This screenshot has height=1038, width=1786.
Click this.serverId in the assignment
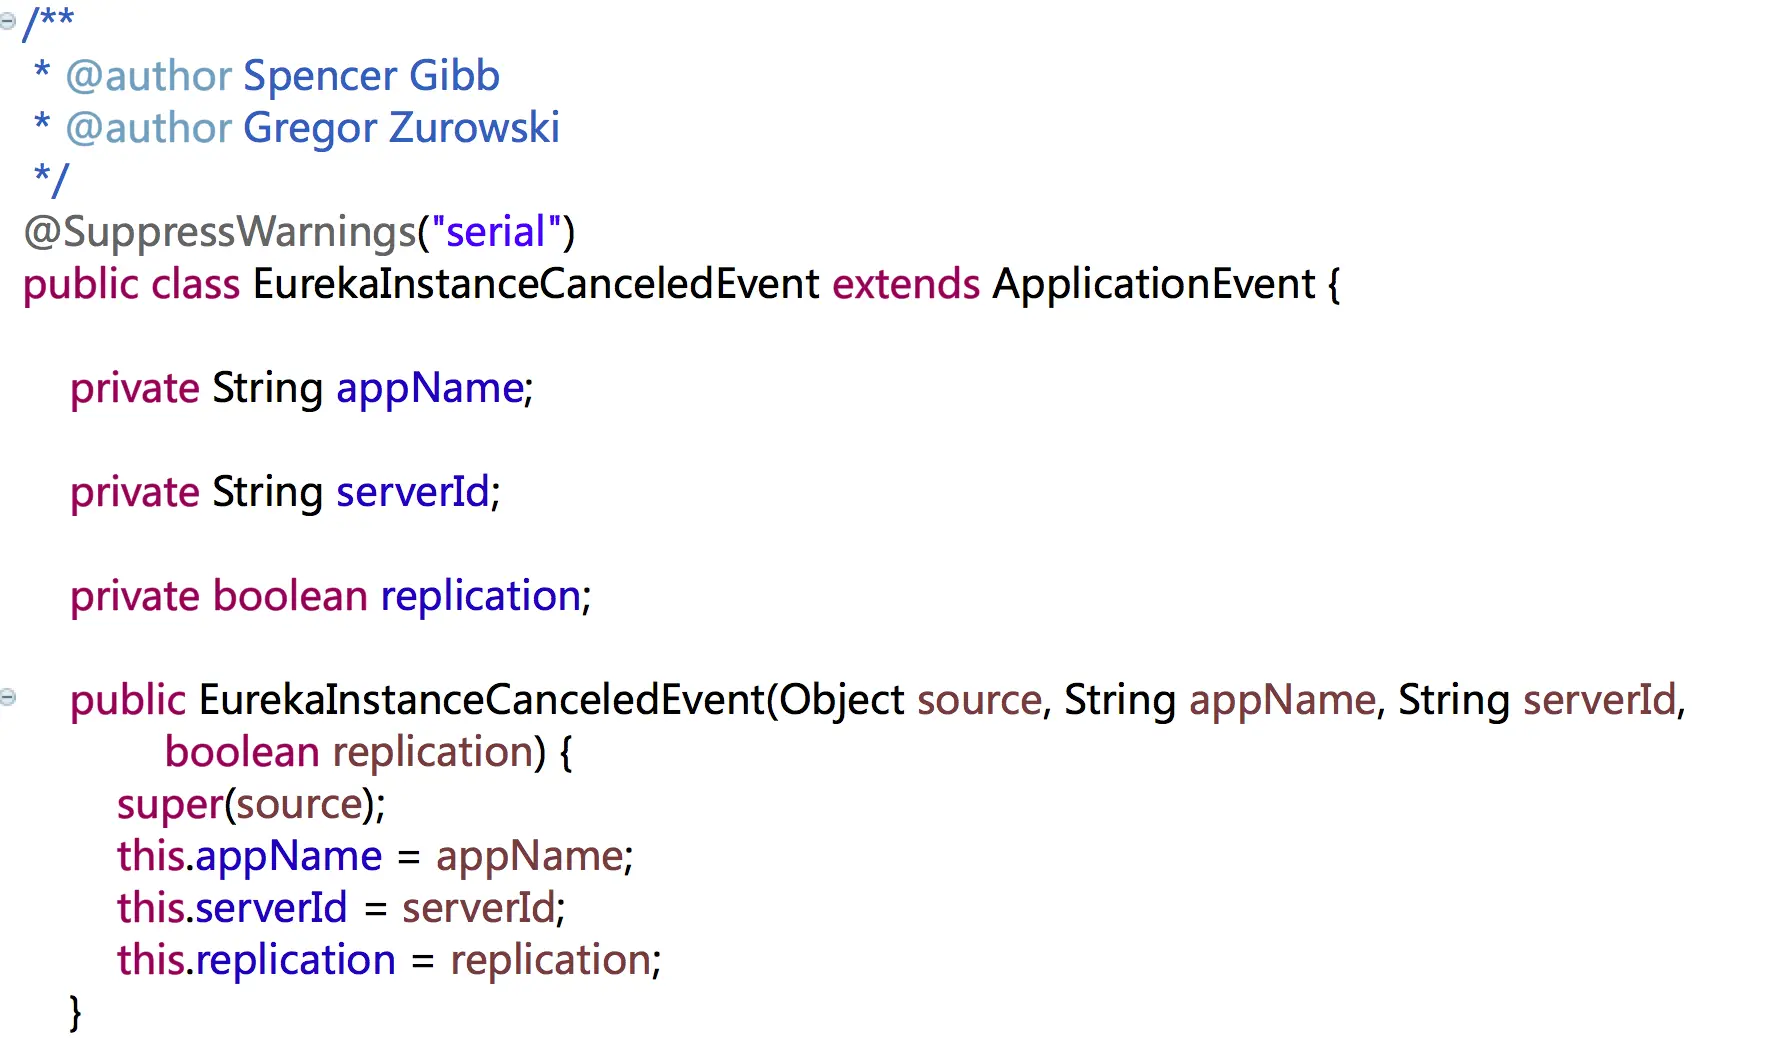[232, 908]
